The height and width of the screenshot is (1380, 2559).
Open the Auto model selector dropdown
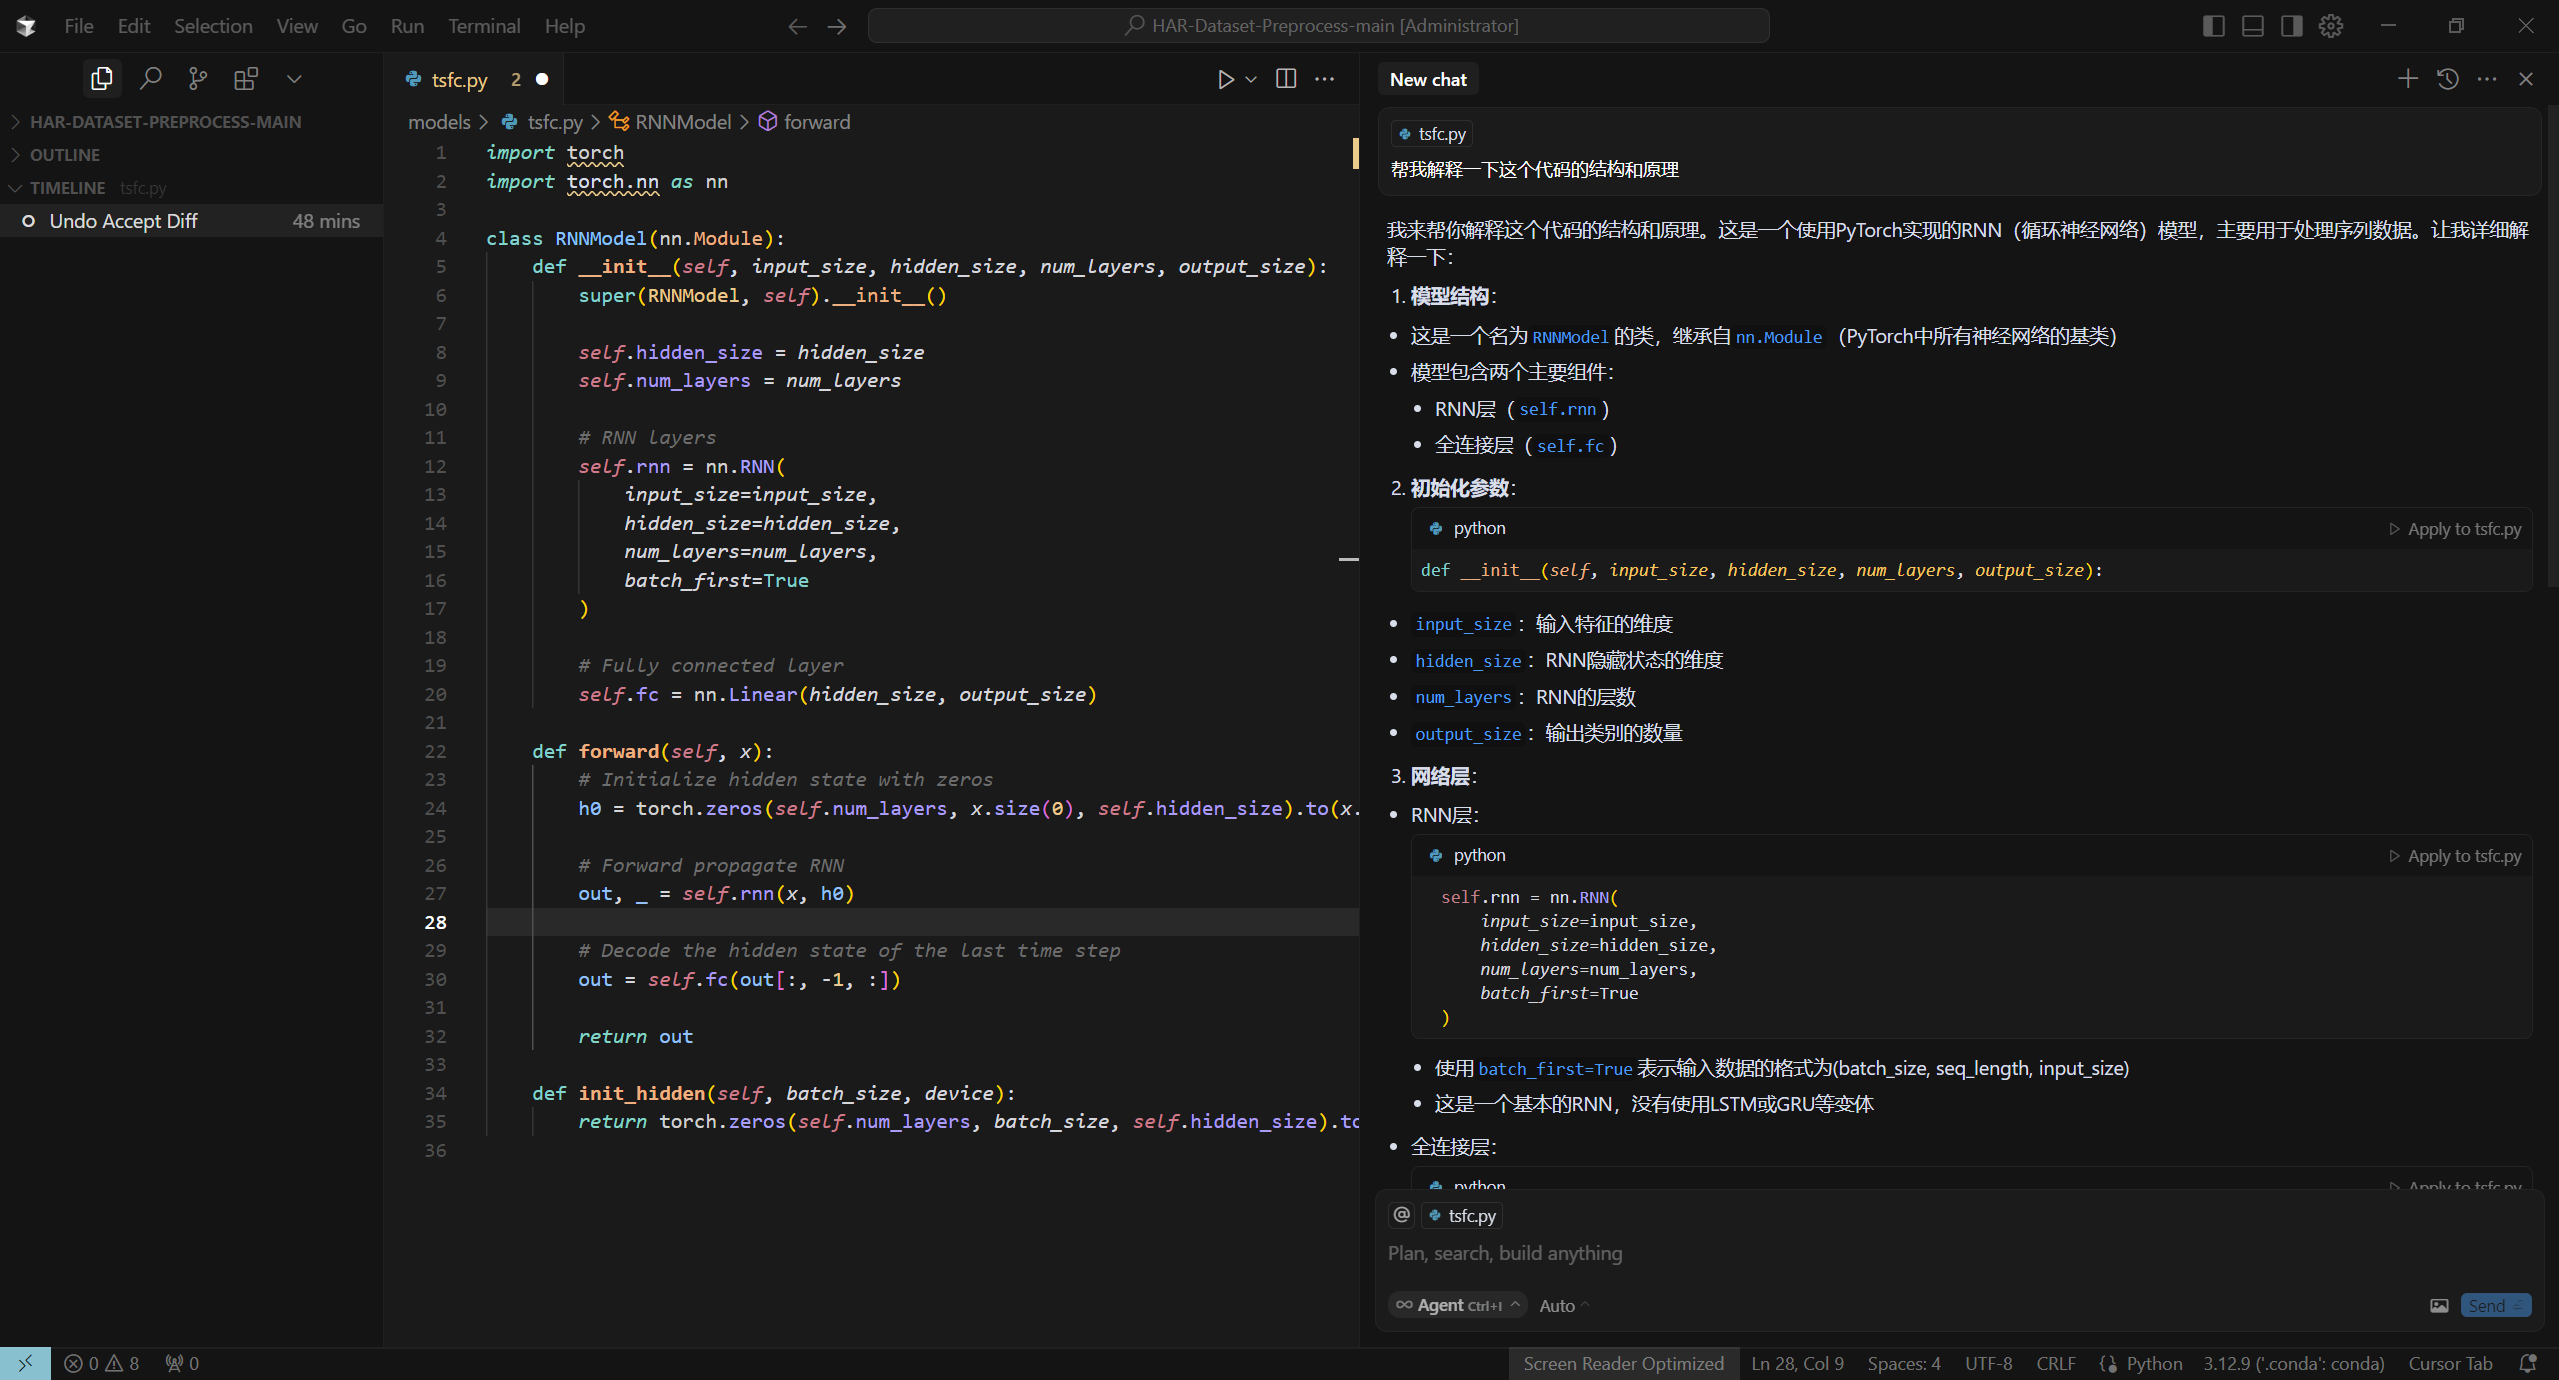coord(1563,1305)
